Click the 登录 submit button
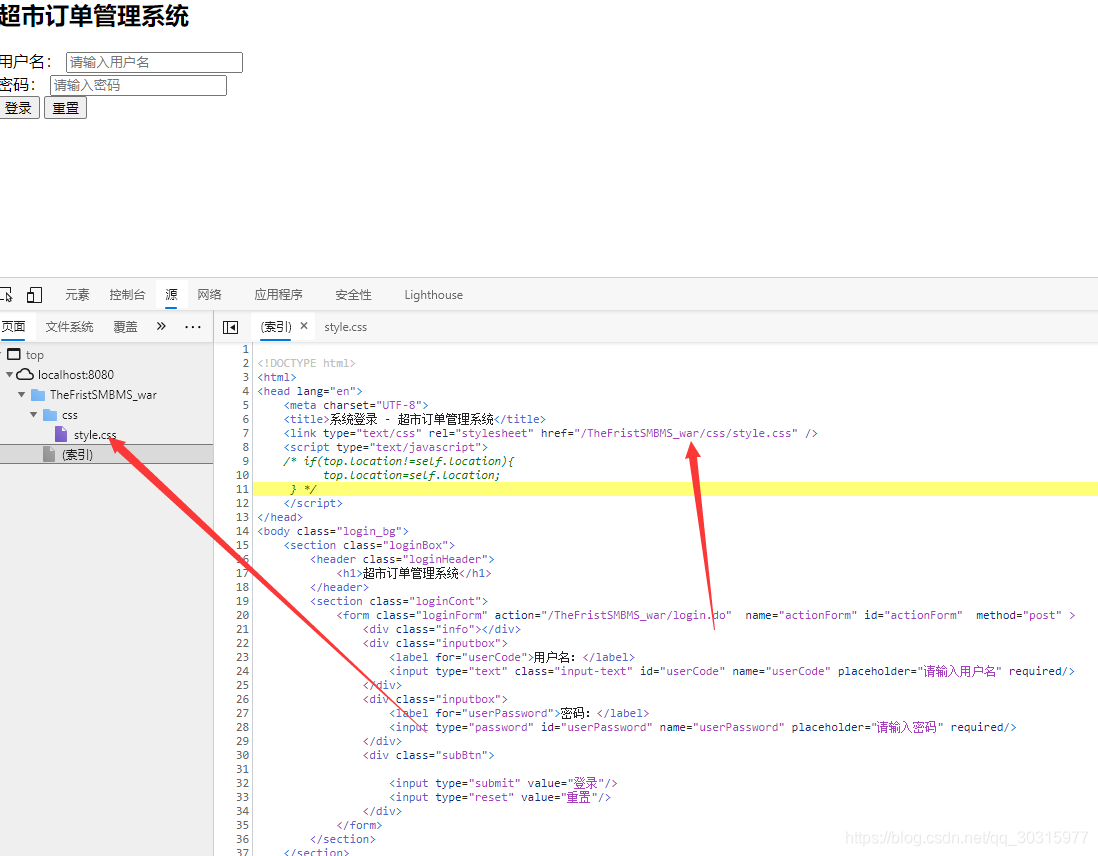This screenshot has width=1098, height=856. point(19,107)
